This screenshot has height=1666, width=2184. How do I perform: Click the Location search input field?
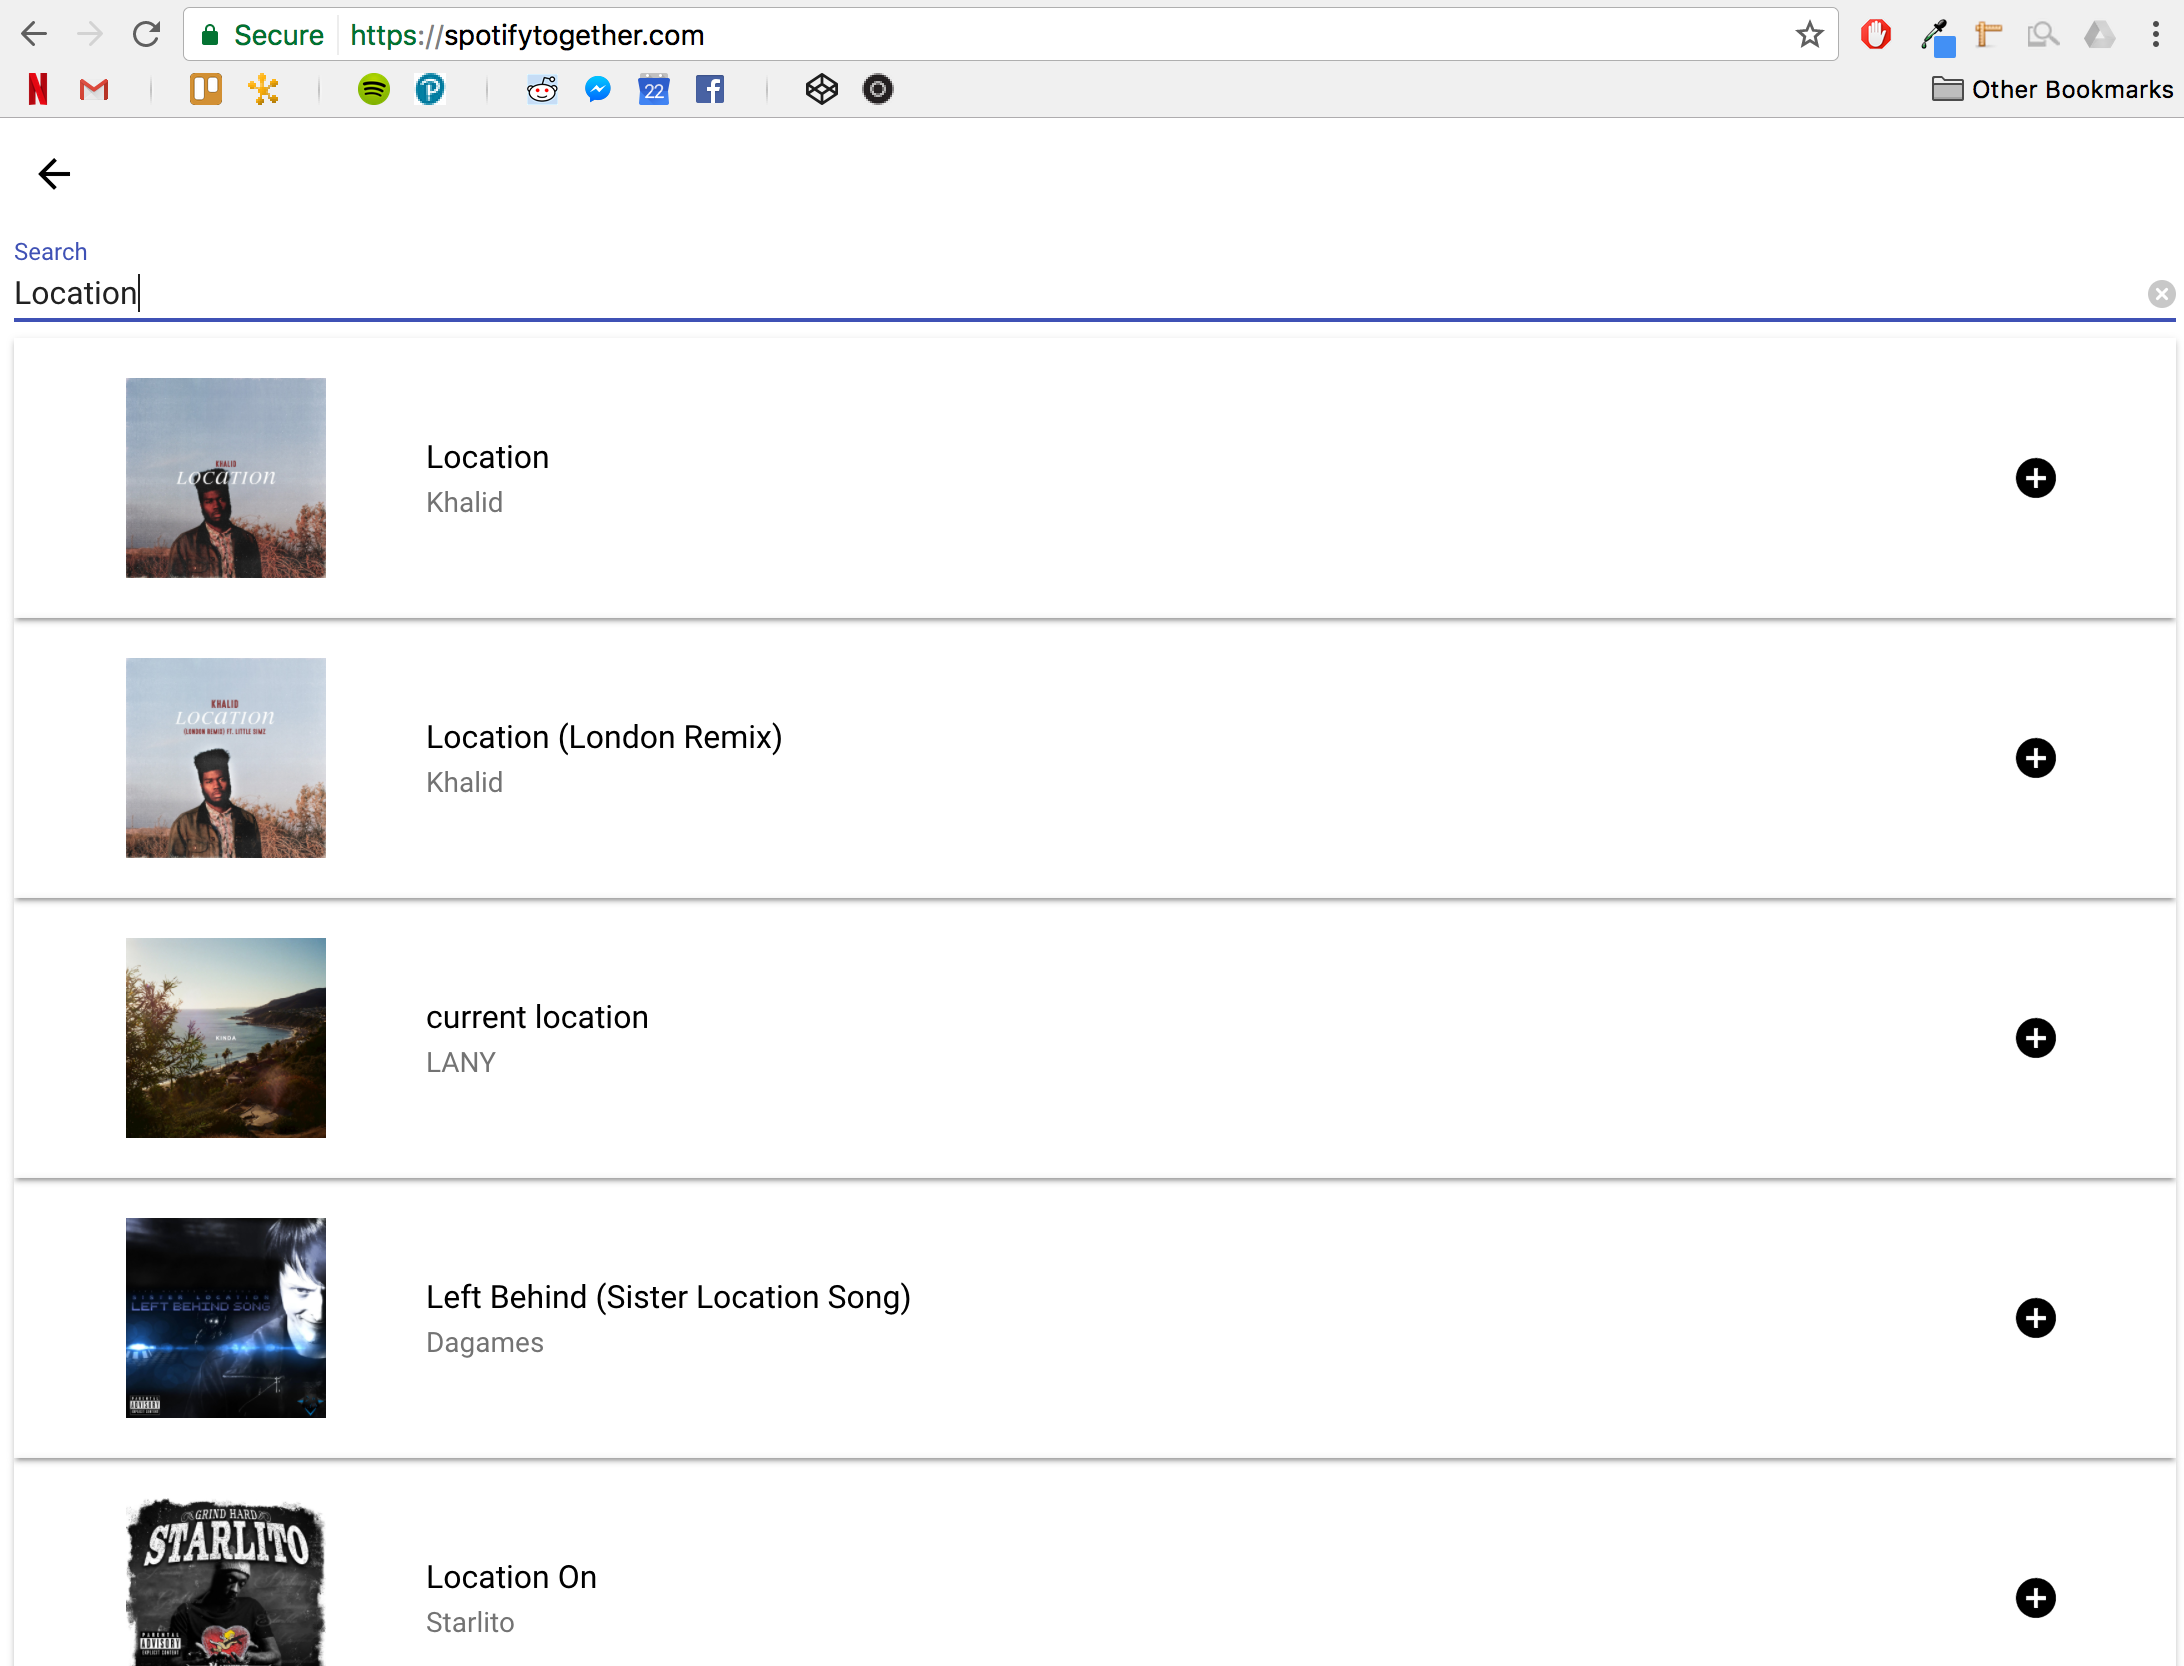click(1000, 294)
